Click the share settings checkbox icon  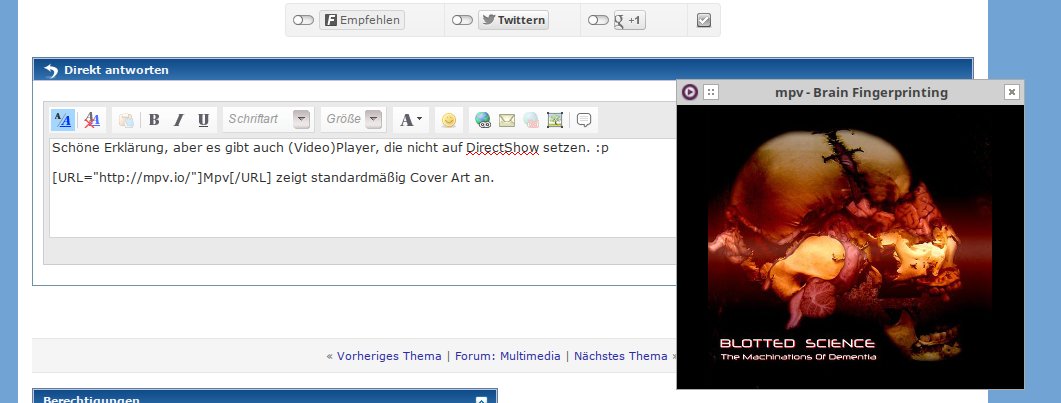(704, 20)
